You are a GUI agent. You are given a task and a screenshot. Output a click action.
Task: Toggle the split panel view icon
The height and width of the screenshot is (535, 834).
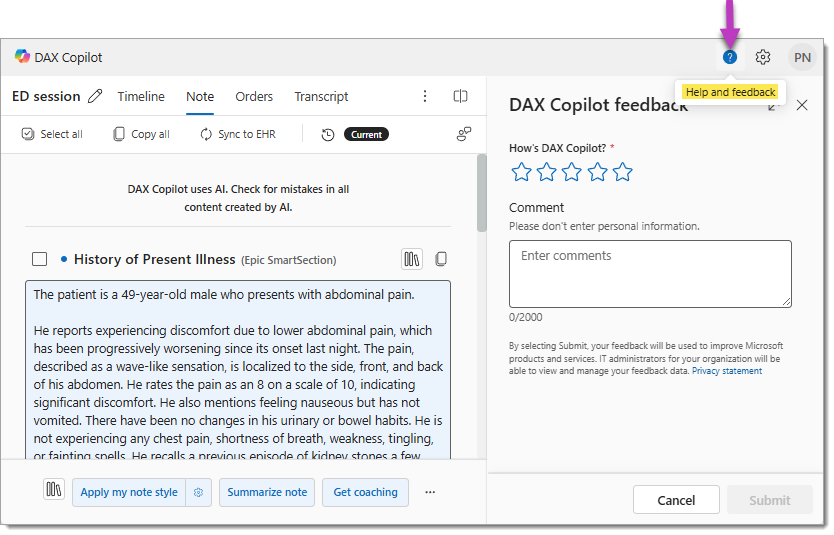coord(460,96)
